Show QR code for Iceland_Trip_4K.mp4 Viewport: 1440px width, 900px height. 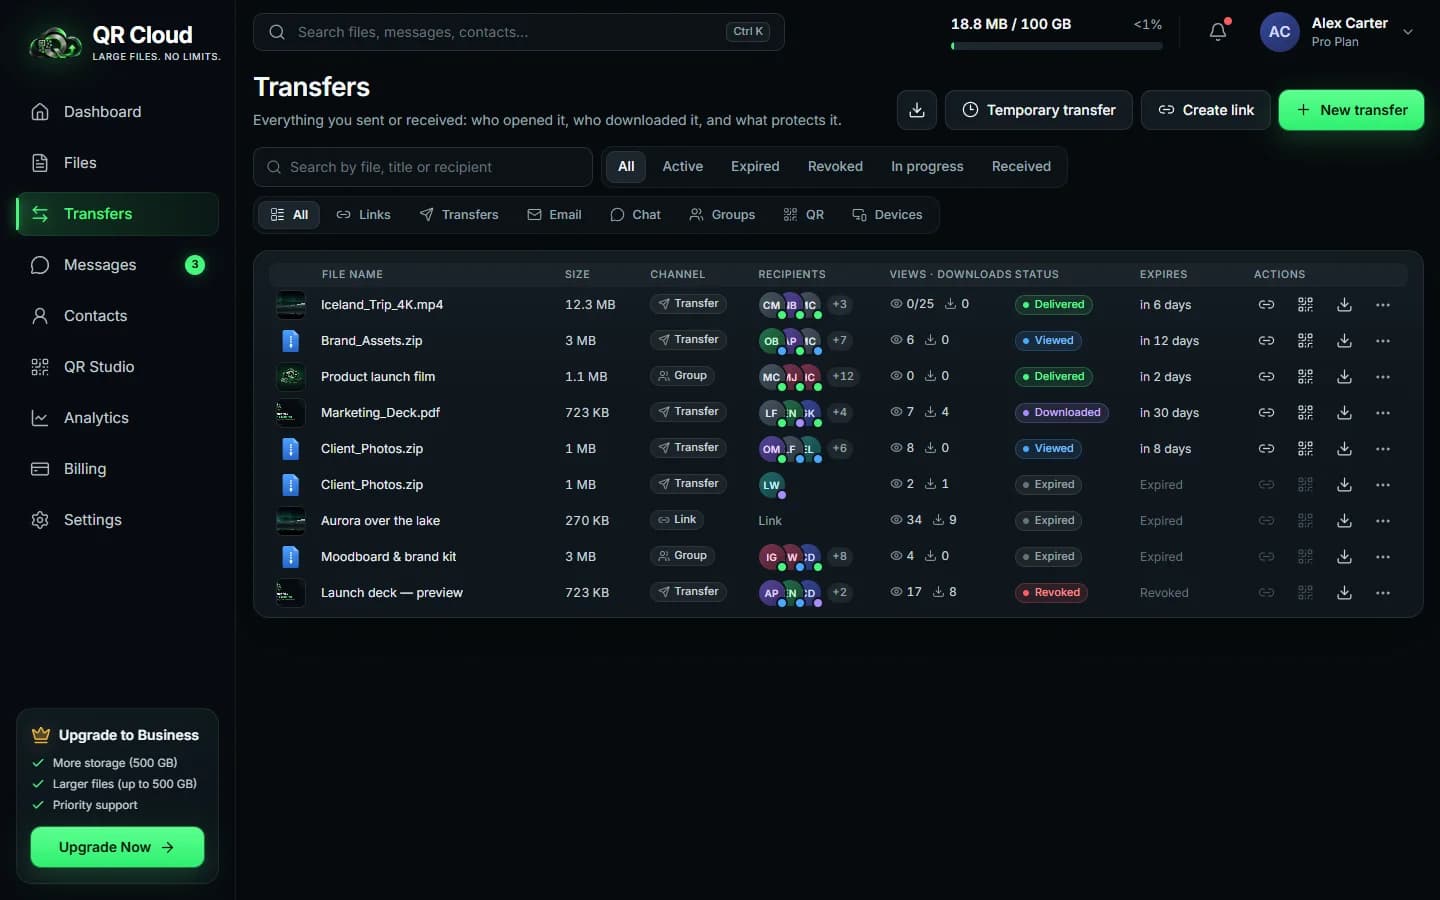(1305, 305)
